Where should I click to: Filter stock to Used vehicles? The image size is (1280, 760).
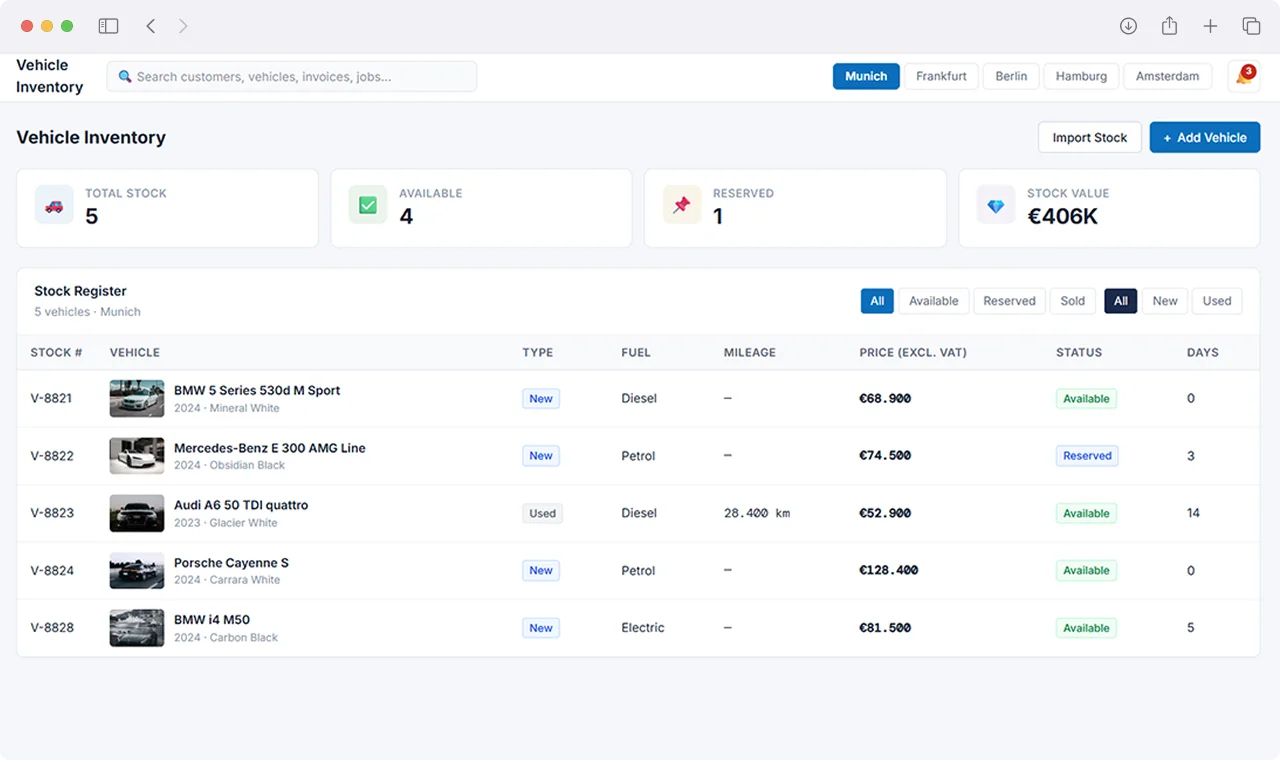point(1217,301)
